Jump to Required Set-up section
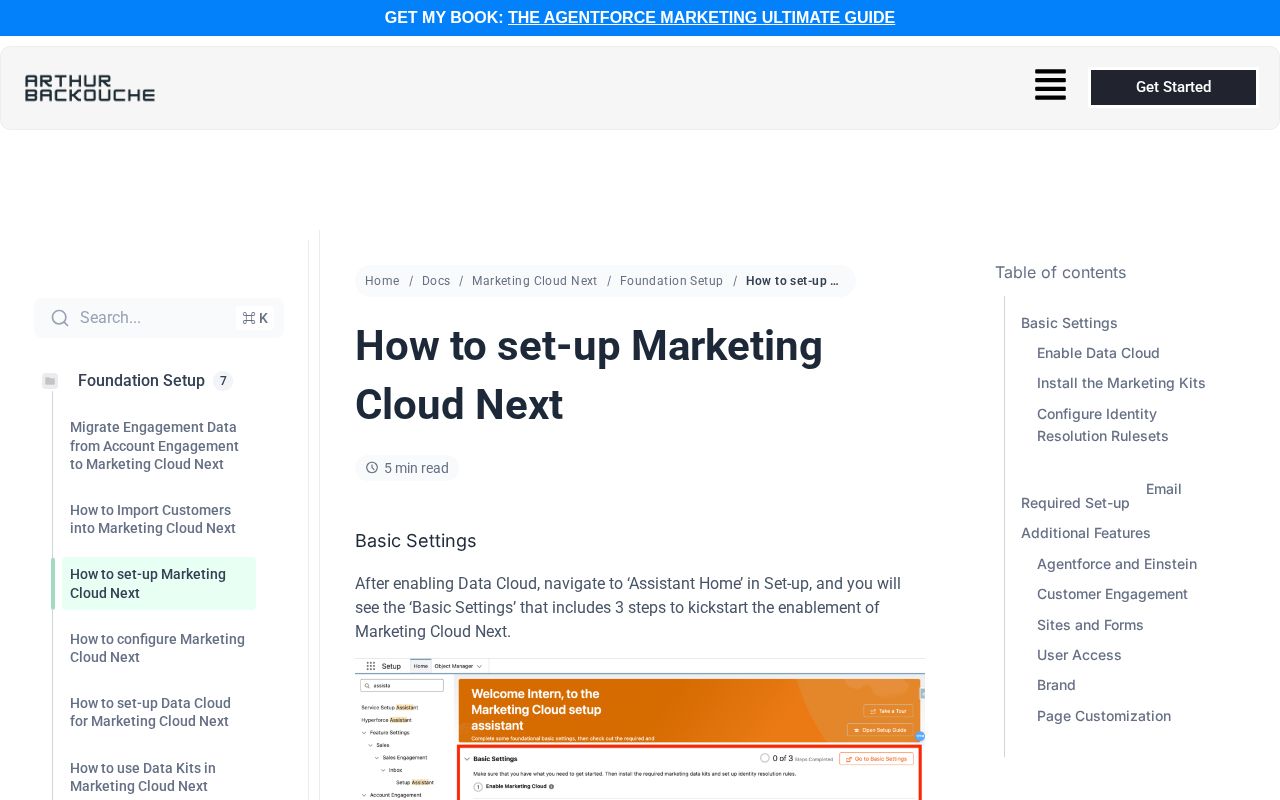 (1075, 503)
